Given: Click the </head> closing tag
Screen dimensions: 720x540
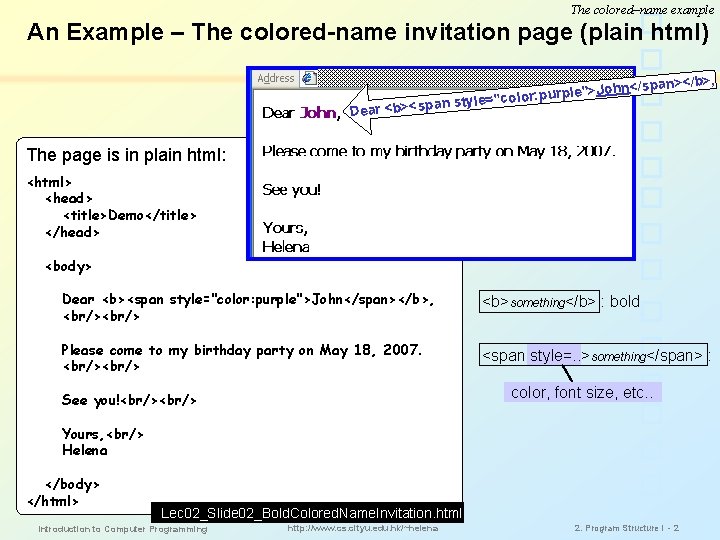Looking at the screenshot, I should 72,232.
